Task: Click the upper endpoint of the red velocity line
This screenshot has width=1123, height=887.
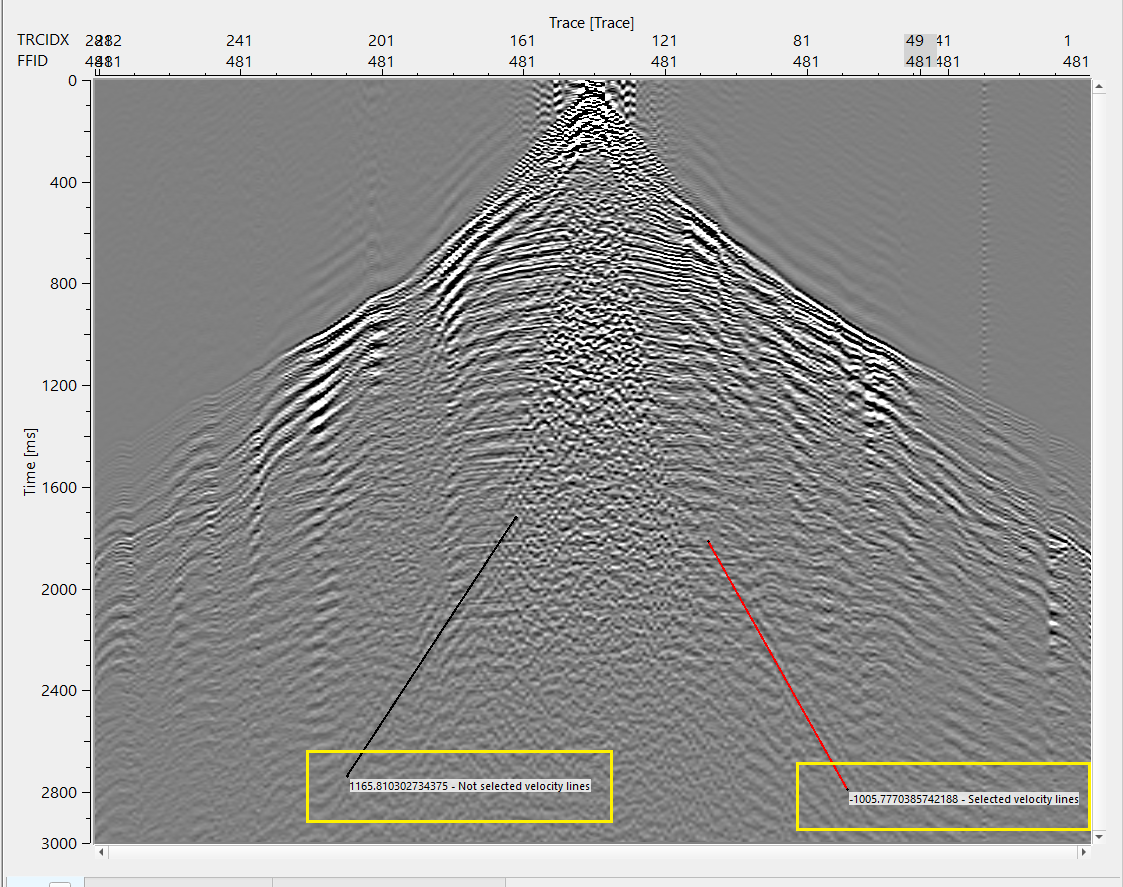Action: pos(708,542)
